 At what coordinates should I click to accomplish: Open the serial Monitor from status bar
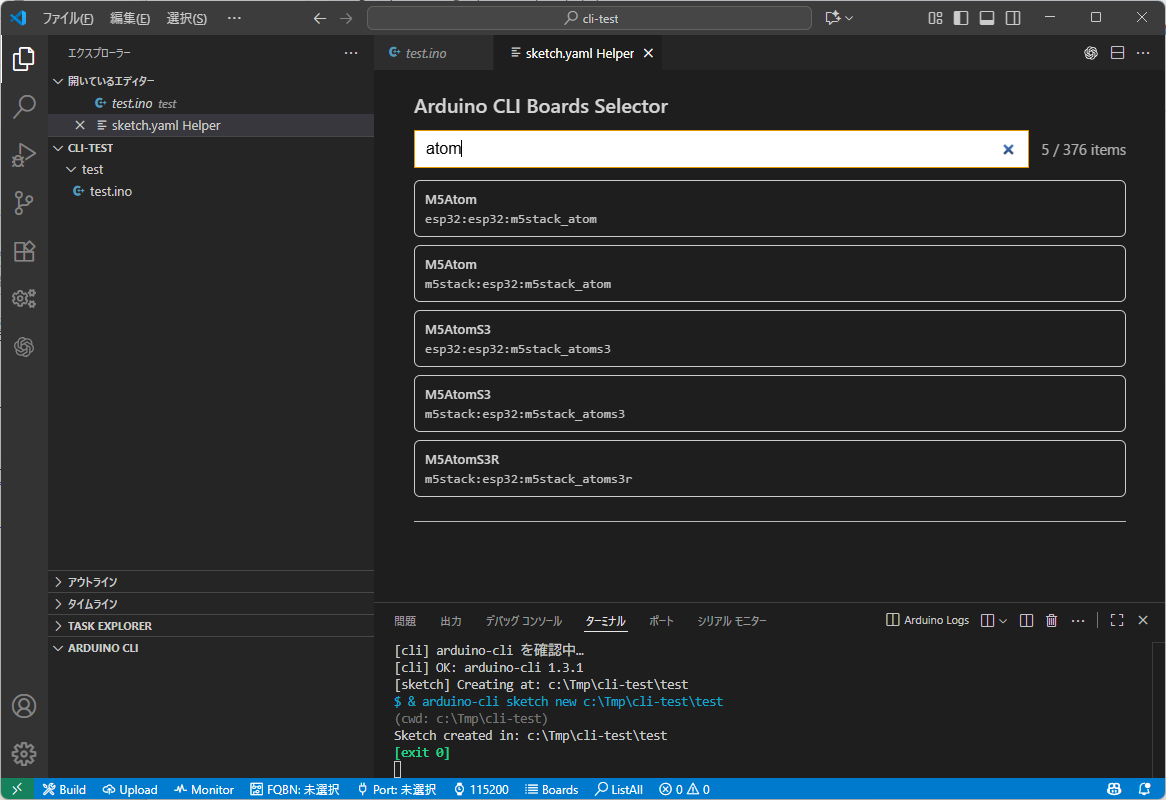click(x=204, y=789)
